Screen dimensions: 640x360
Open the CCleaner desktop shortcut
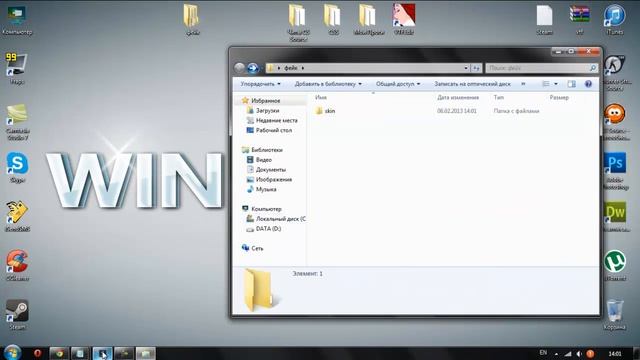click(x=17, y=265)
